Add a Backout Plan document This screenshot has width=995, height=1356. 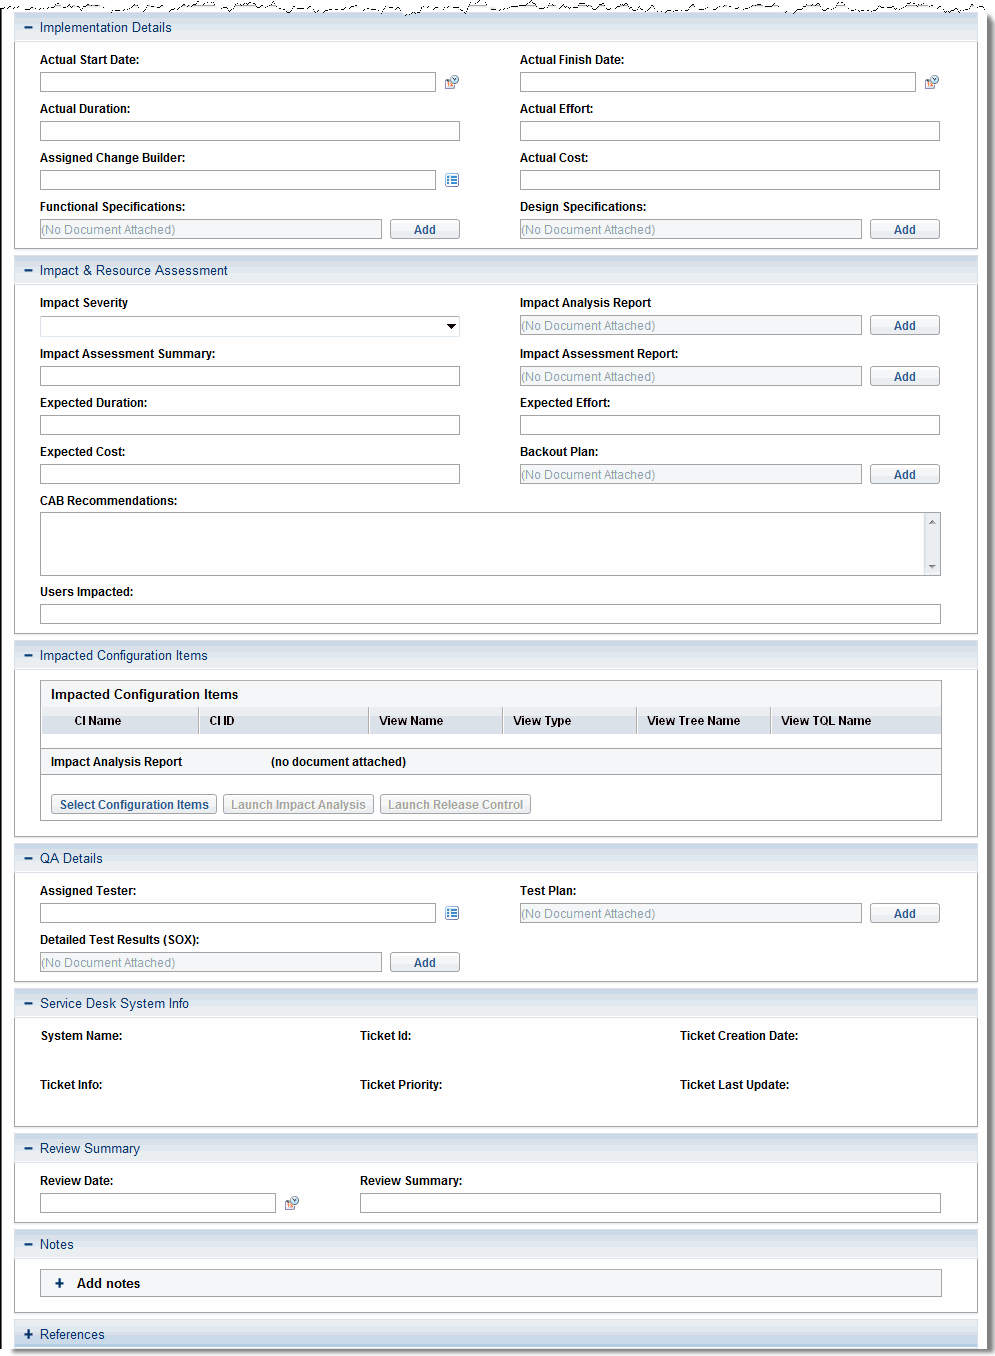[x=904, y=474]
